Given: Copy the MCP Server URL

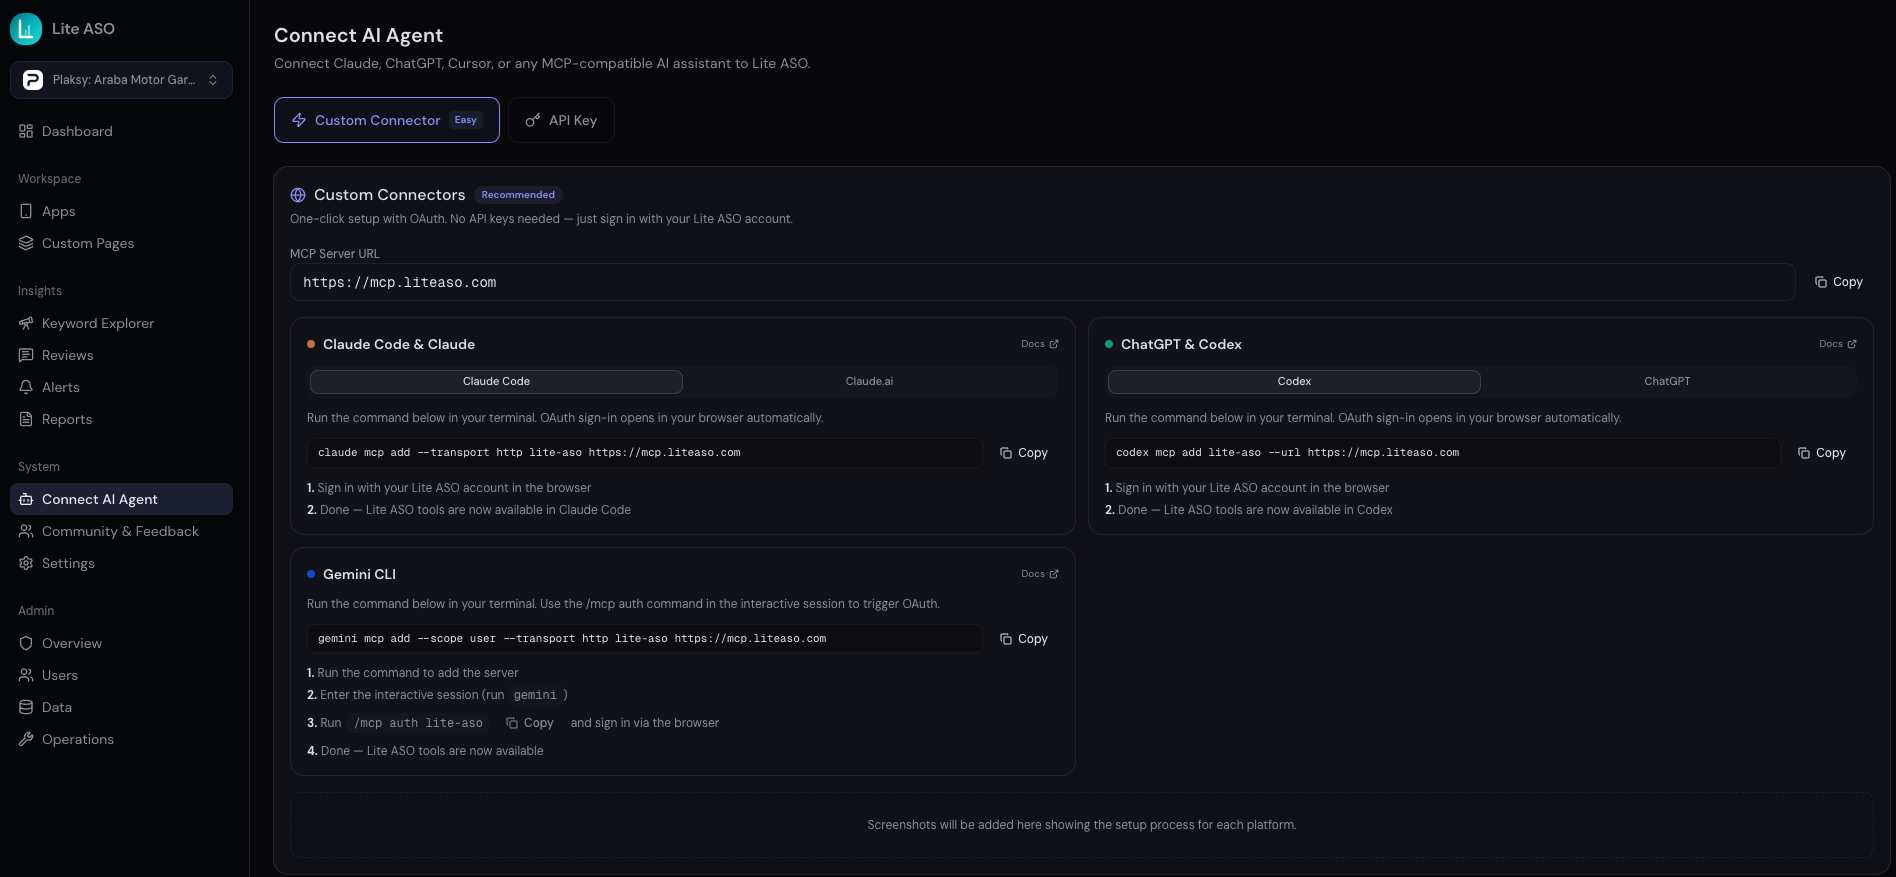Looking at the screenshot, I should click(x=1838, y=282).
